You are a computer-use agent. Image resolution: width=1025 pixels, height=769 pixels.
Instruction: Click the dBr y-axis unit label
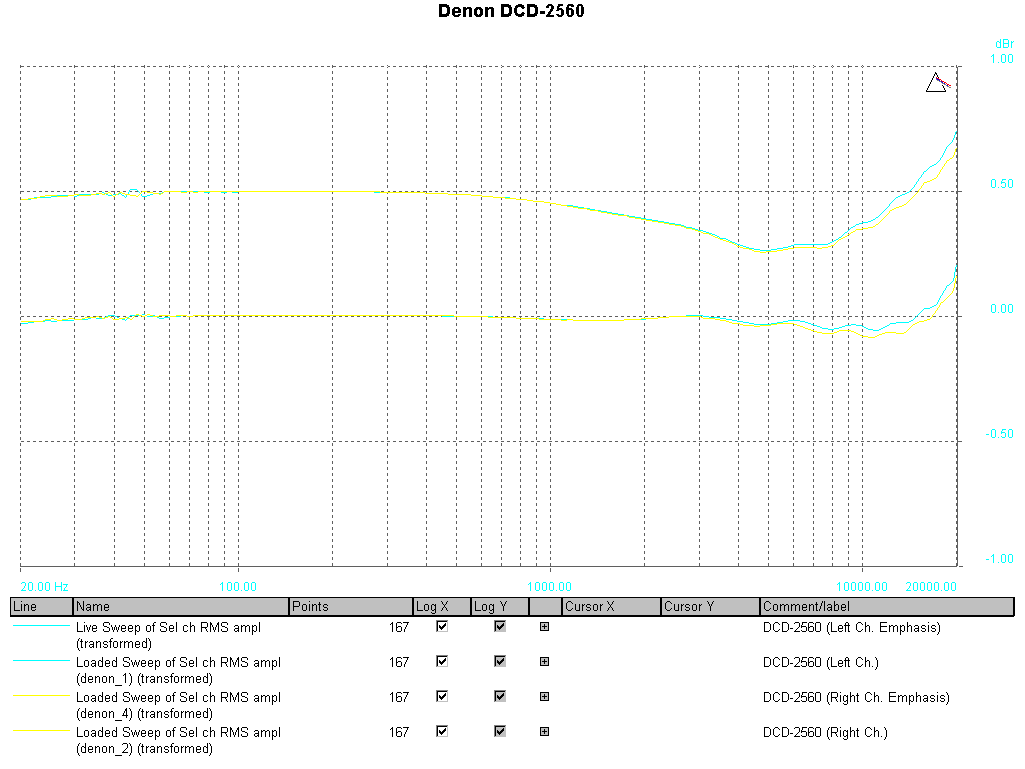pyautogui.click(x=1004, y=44)
